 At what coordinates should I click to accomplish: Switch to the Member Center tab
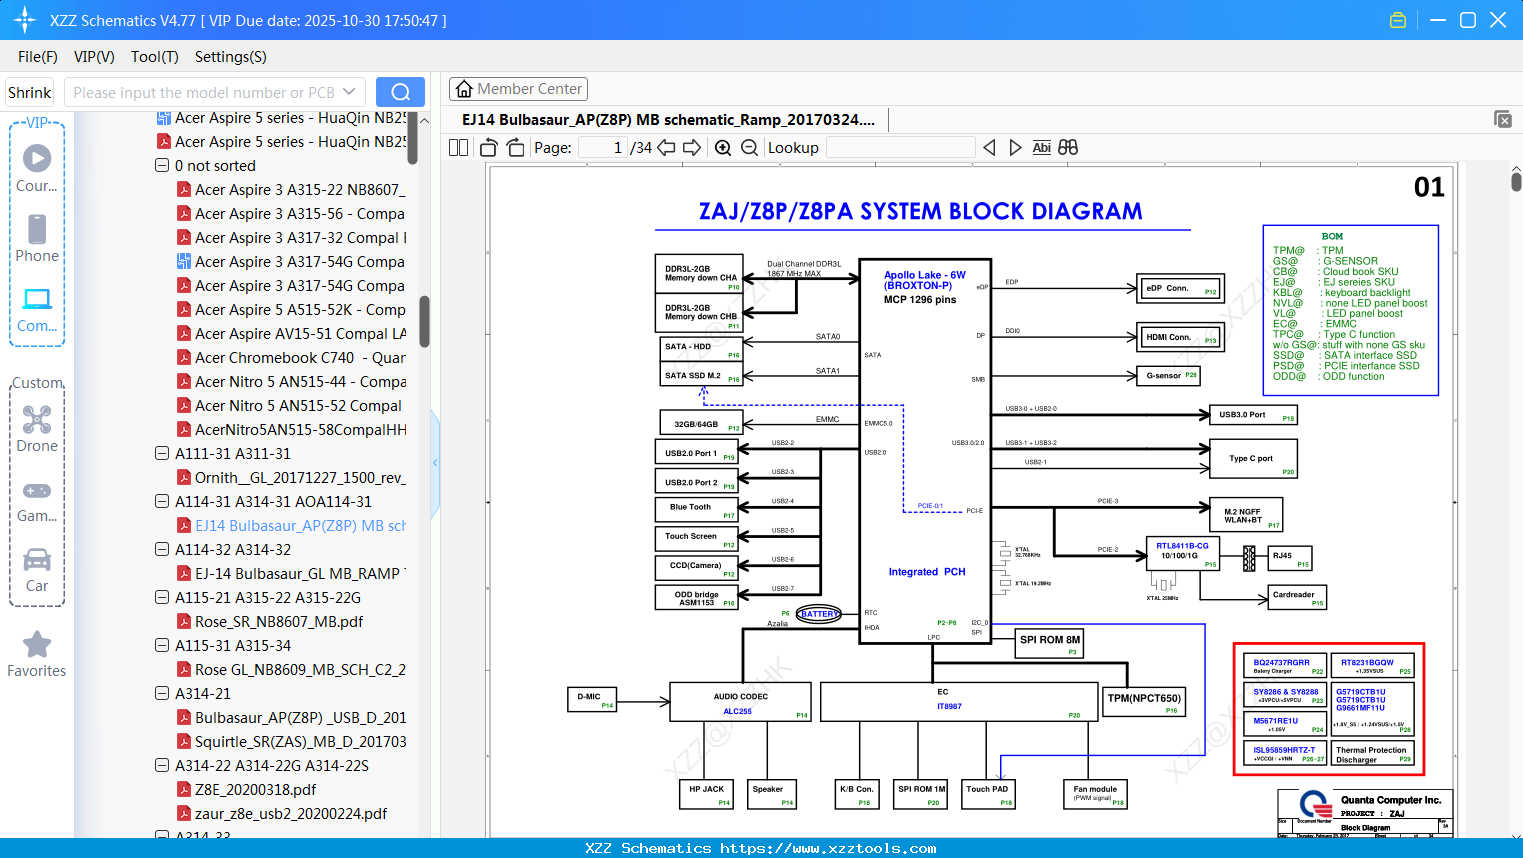tap(518, 89)
